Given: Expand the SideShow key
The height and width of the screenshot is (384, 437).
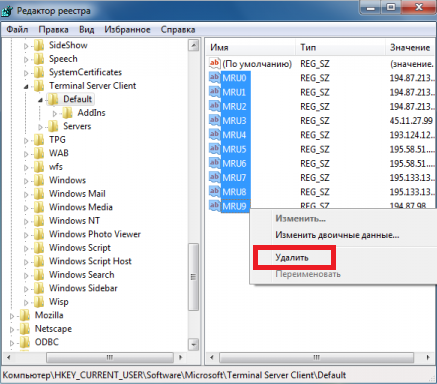Looking at the screenshot, I should (x=26, y=46).
